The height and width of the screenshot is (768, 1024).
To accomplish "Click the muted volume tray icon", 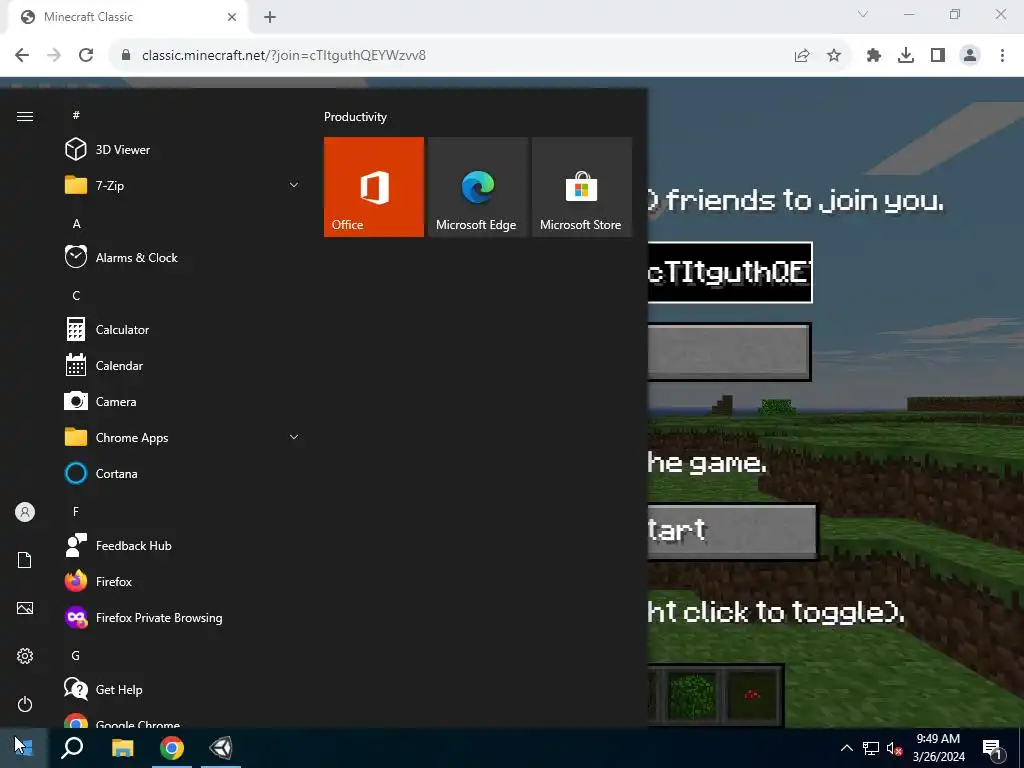I will [x=895, y=748].
